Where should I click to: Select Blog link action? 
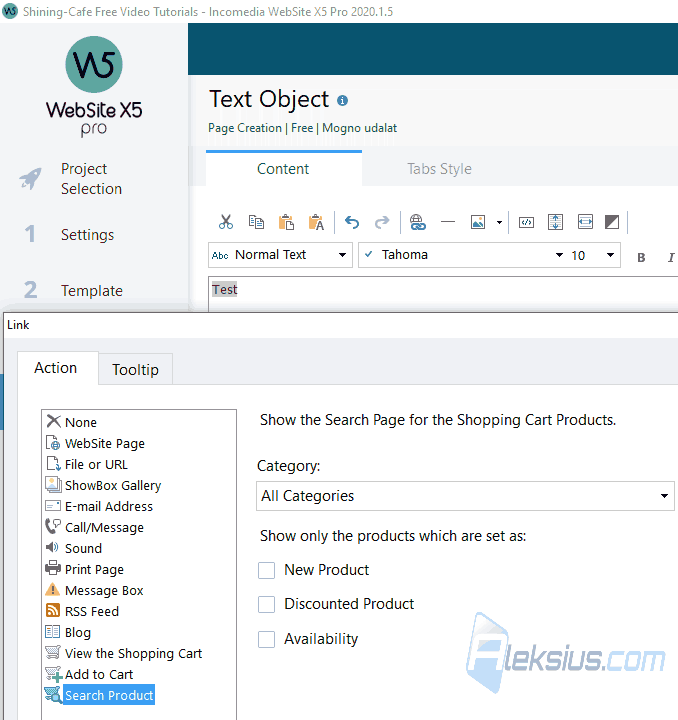coord(68,632)
